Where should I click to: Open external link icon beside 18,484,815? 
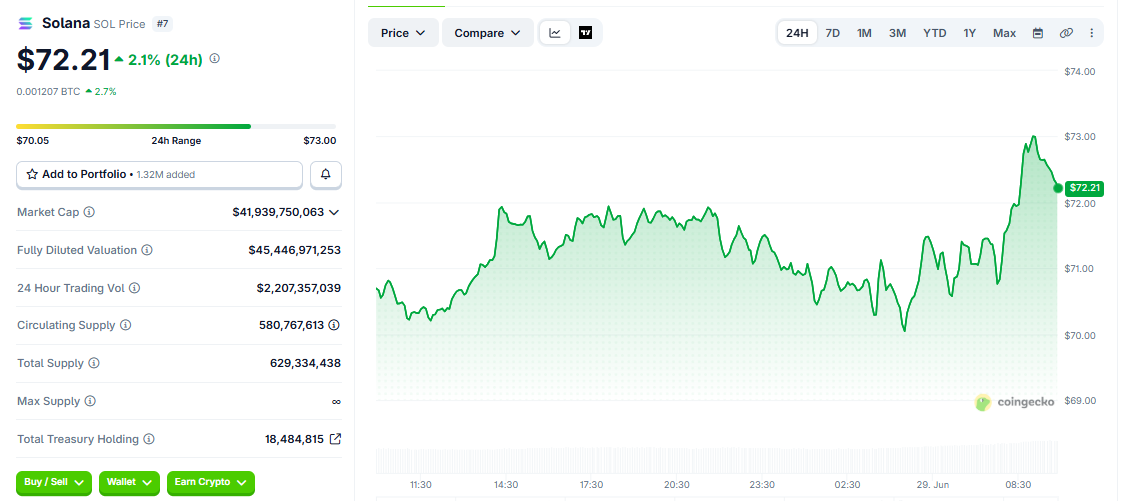335,439
